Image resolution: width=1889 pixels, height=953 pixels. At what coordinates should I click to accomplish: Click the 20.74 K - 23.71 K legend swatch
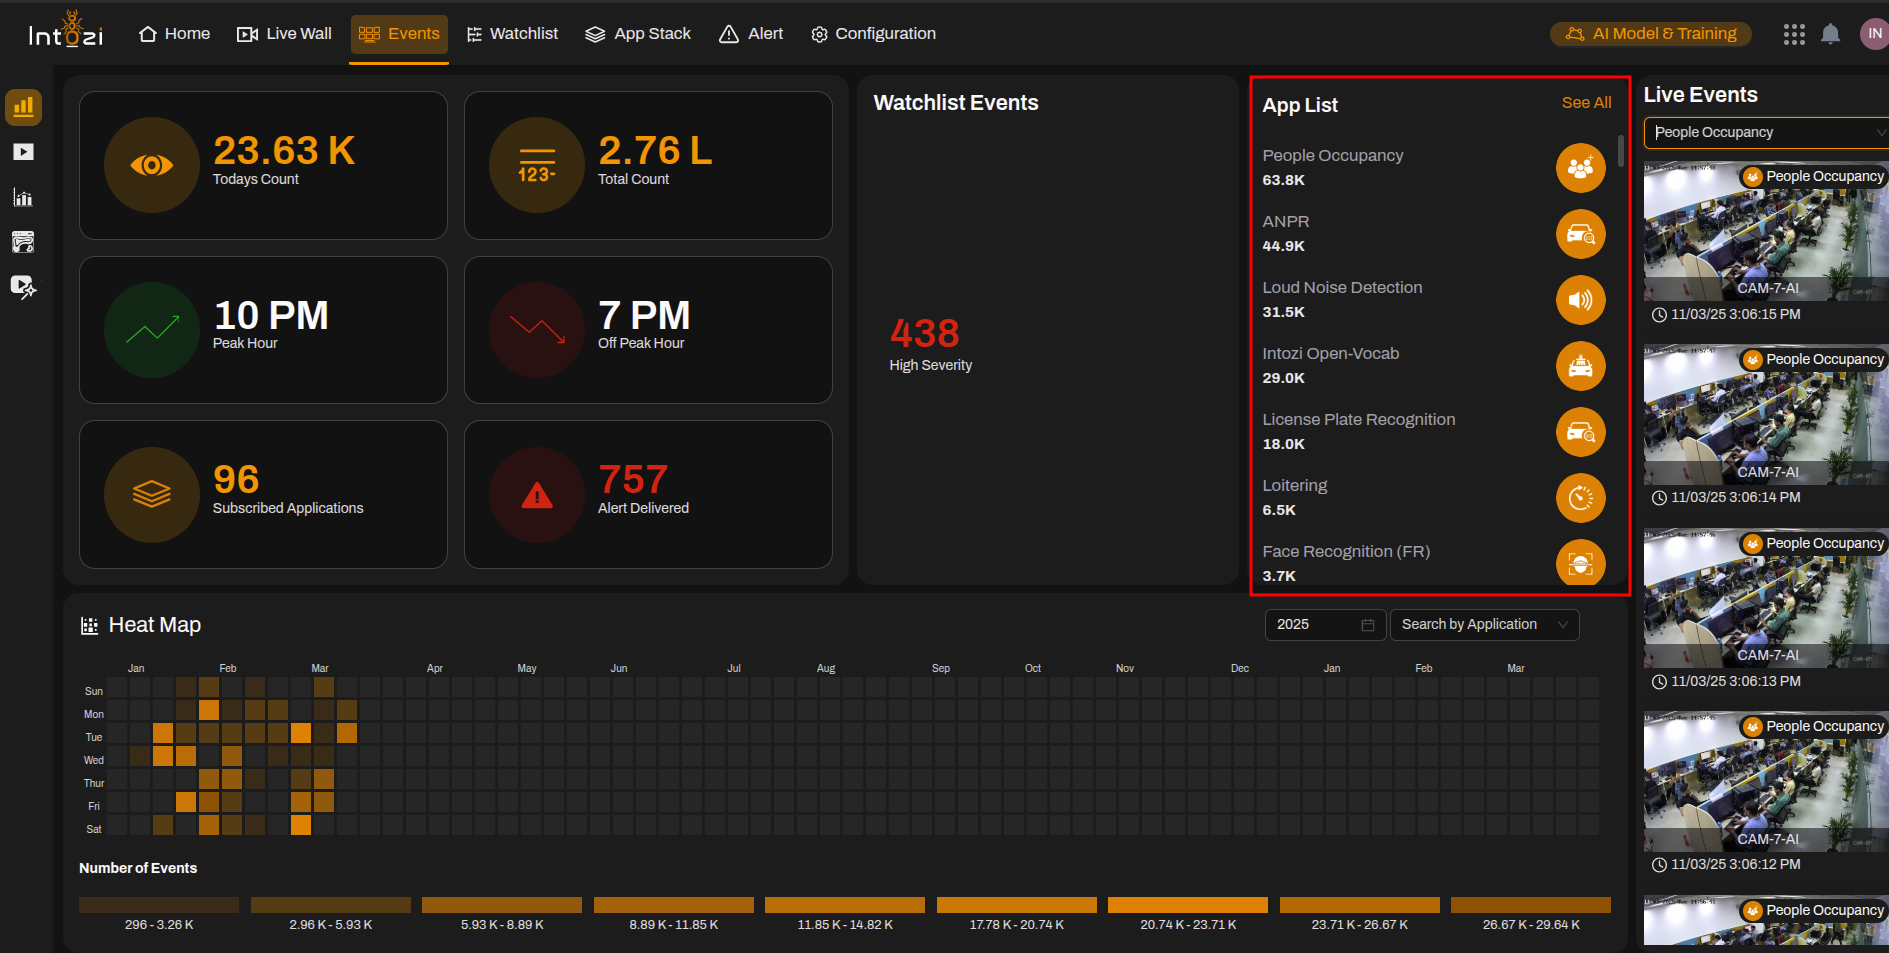[1188, 904]
